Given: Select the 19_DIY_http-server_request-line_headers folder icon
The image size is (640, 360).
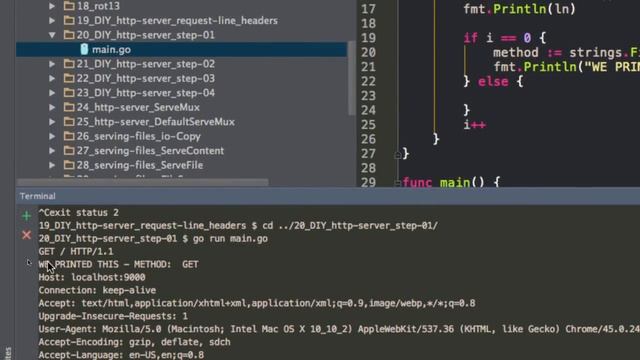Looking at the screenshot, I should 69,20.
